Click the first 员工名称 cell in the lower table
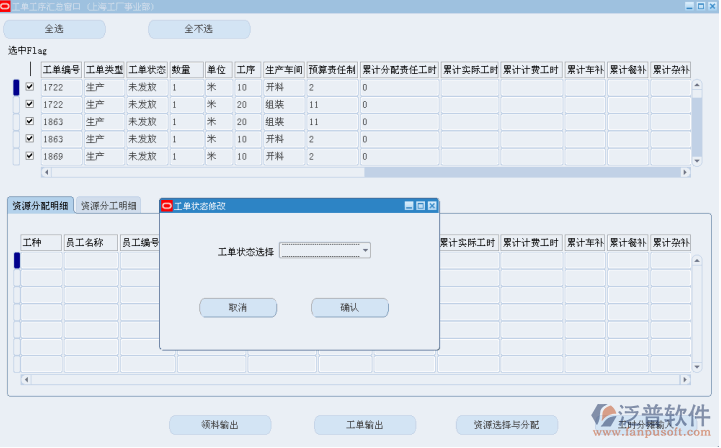The image size is (721, 448). [x=91, y=260]
